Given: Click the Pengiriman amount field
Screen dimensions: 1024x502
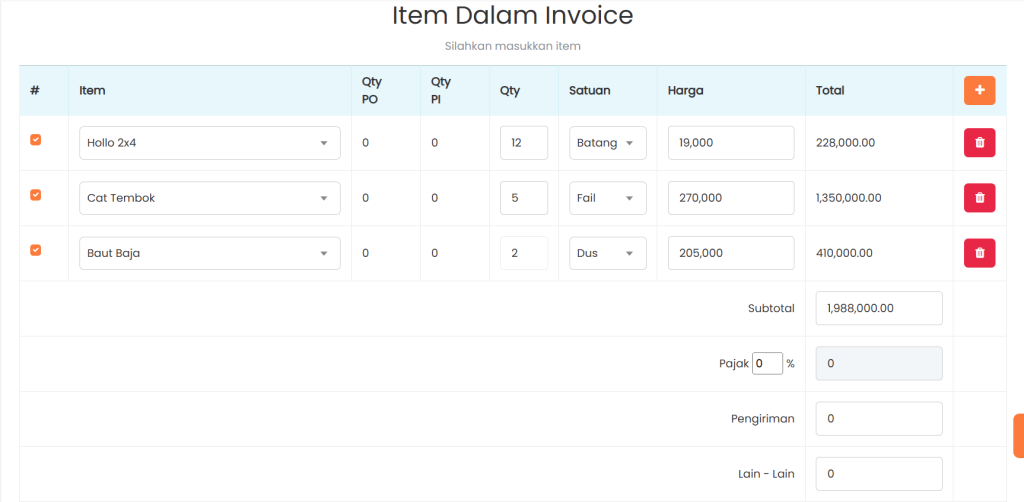Looking at the screenshot, I should [879, 419].
